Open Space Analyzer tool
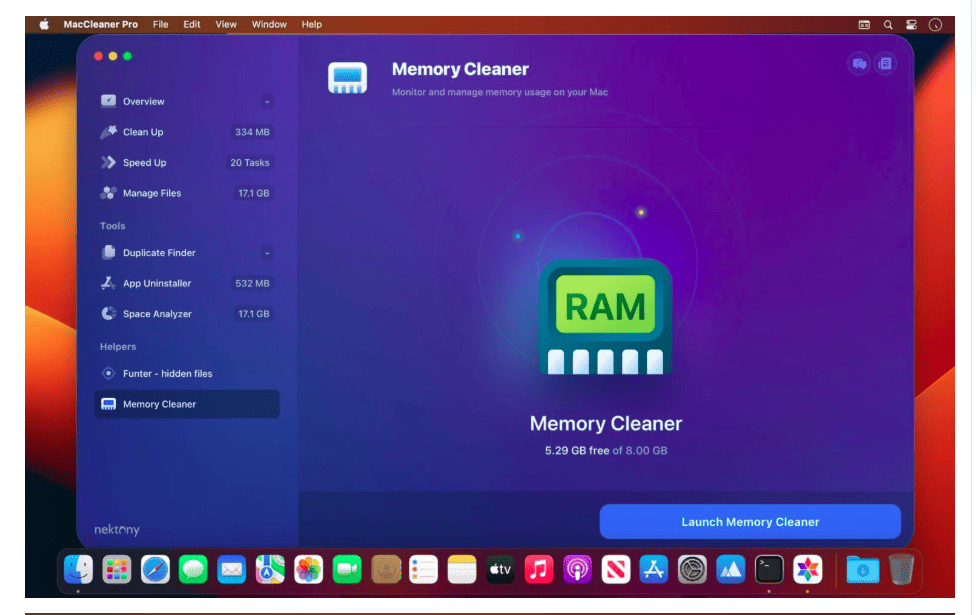Viewport: 976px width, 615px height. click(x=187, y=314)
